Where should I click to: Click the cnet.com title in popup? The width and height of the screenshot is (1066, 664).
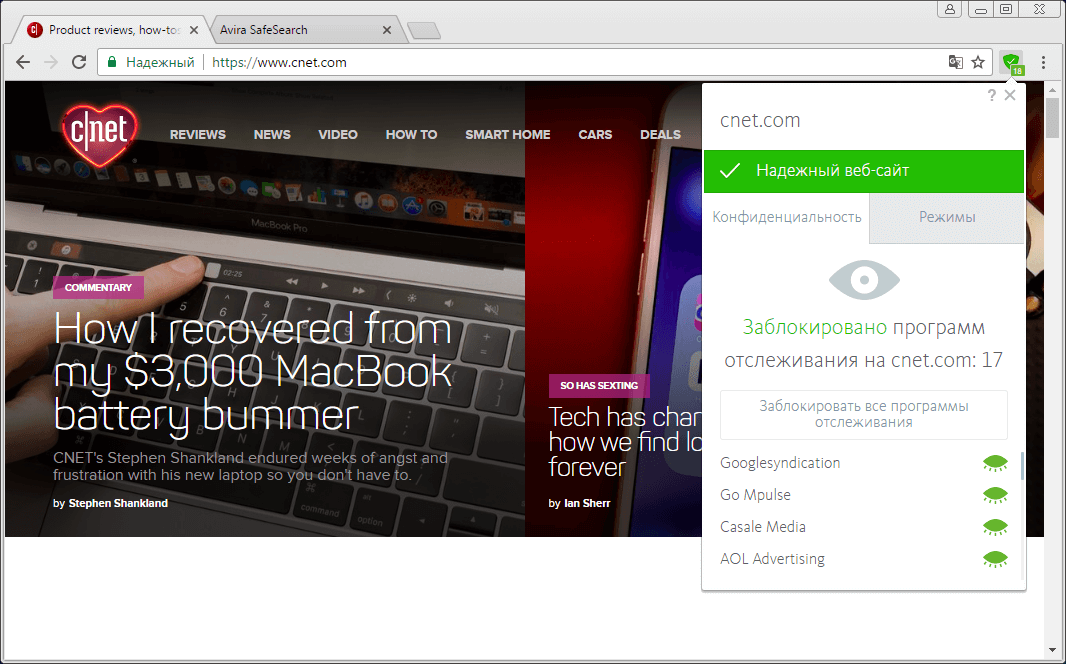click(x=760, y=120)
